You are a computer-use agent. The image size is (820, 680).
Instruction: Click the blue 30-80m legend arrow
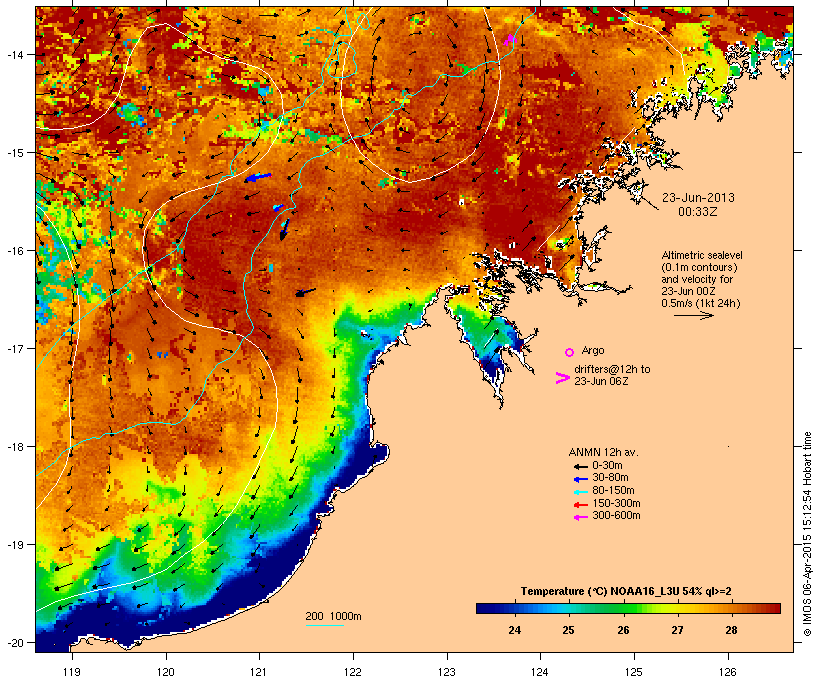point(581,479)
